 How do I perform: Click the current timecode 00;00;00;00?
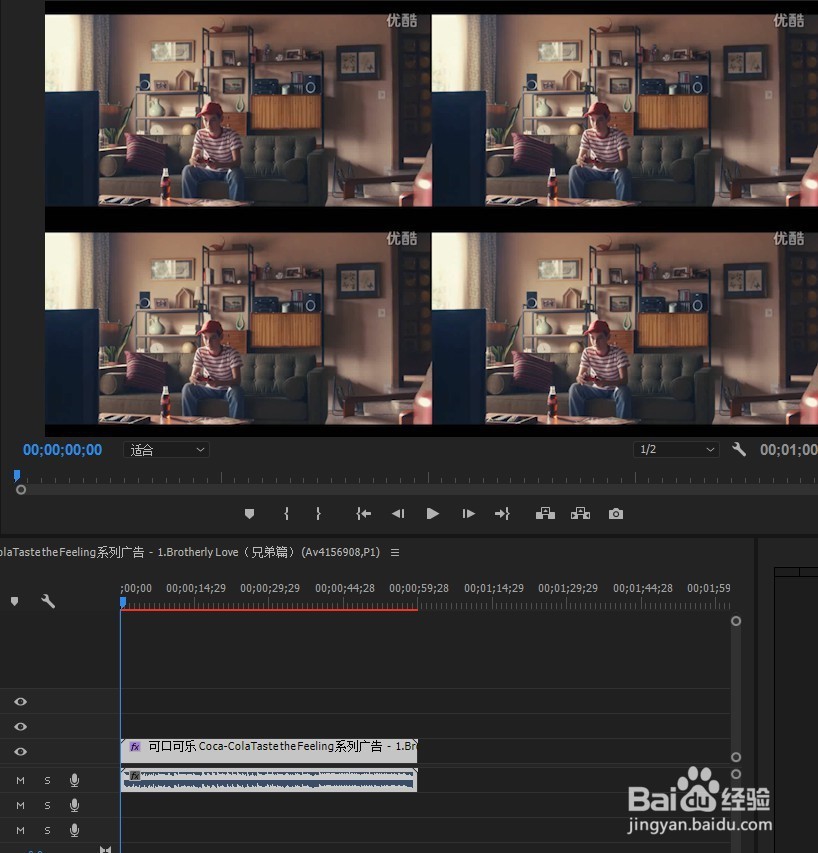point(63,450)
